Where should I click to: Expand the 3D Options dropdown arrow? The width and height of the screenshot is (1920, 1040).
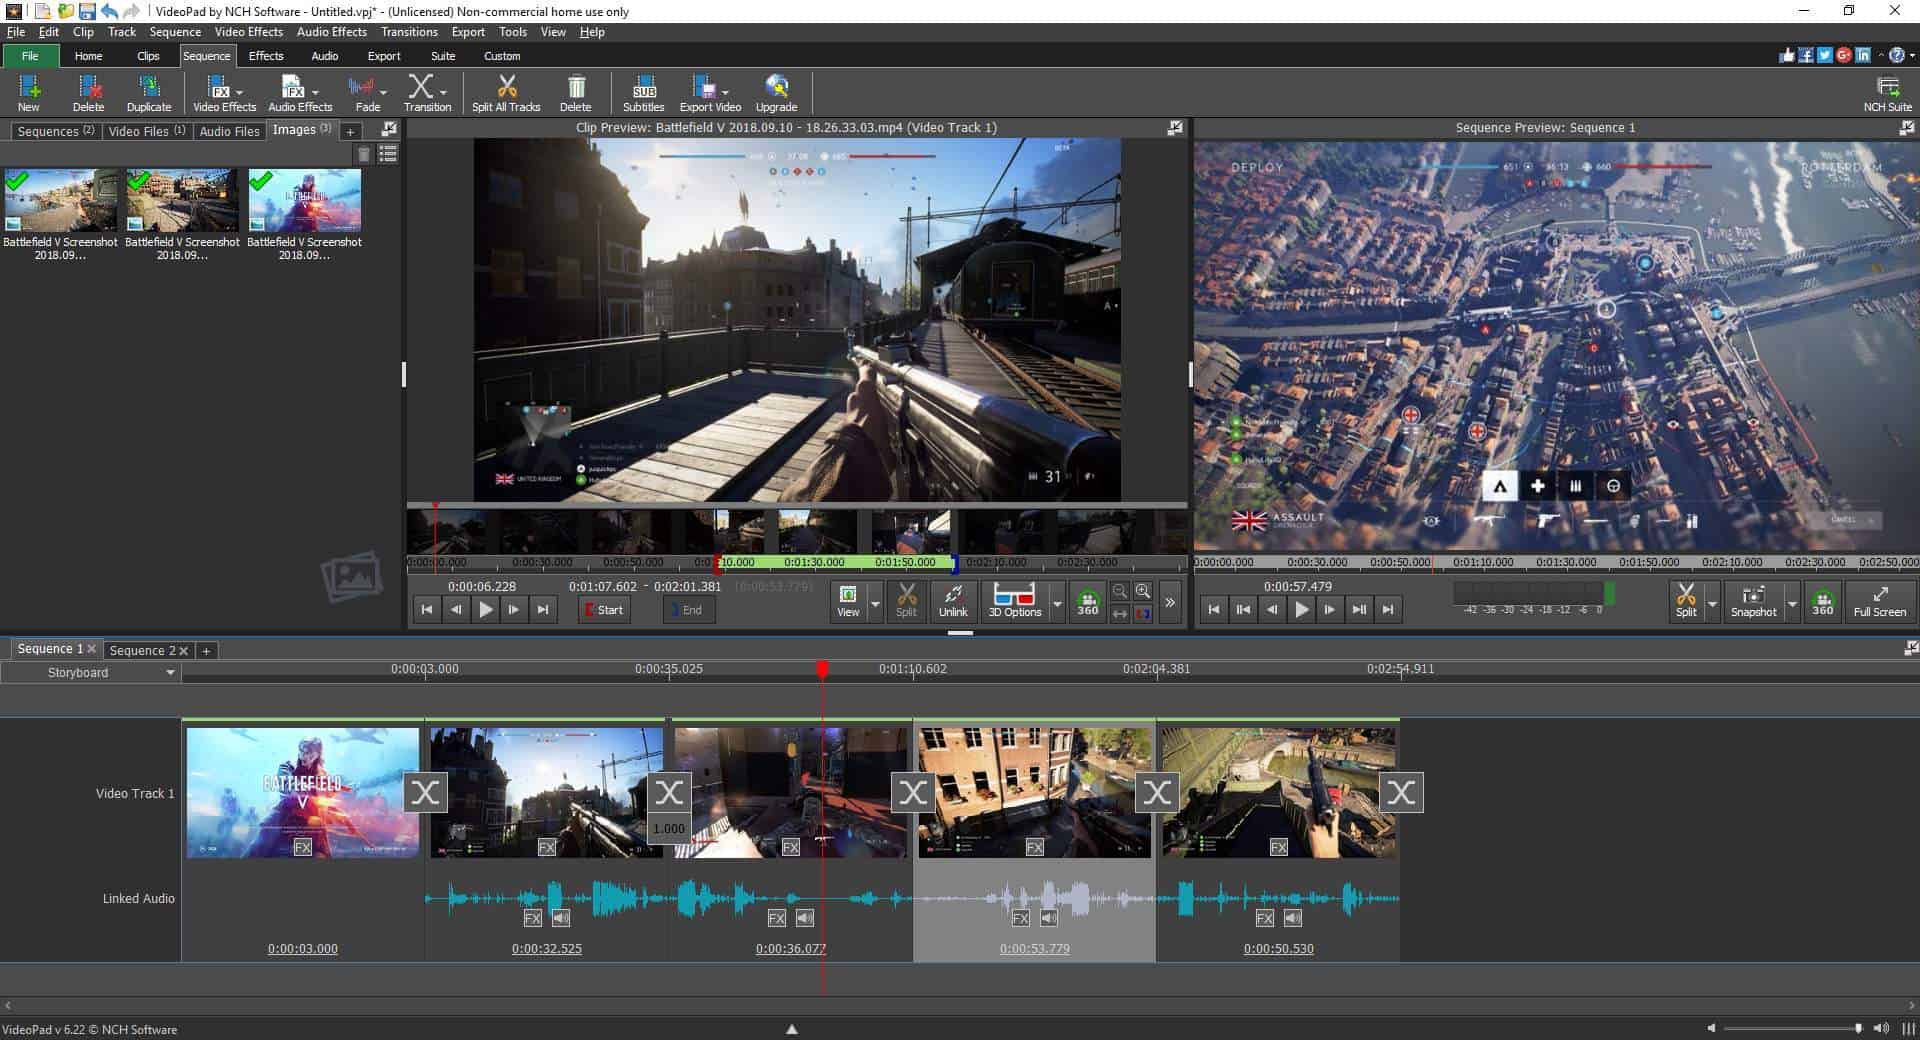(x=1057, y=603)
